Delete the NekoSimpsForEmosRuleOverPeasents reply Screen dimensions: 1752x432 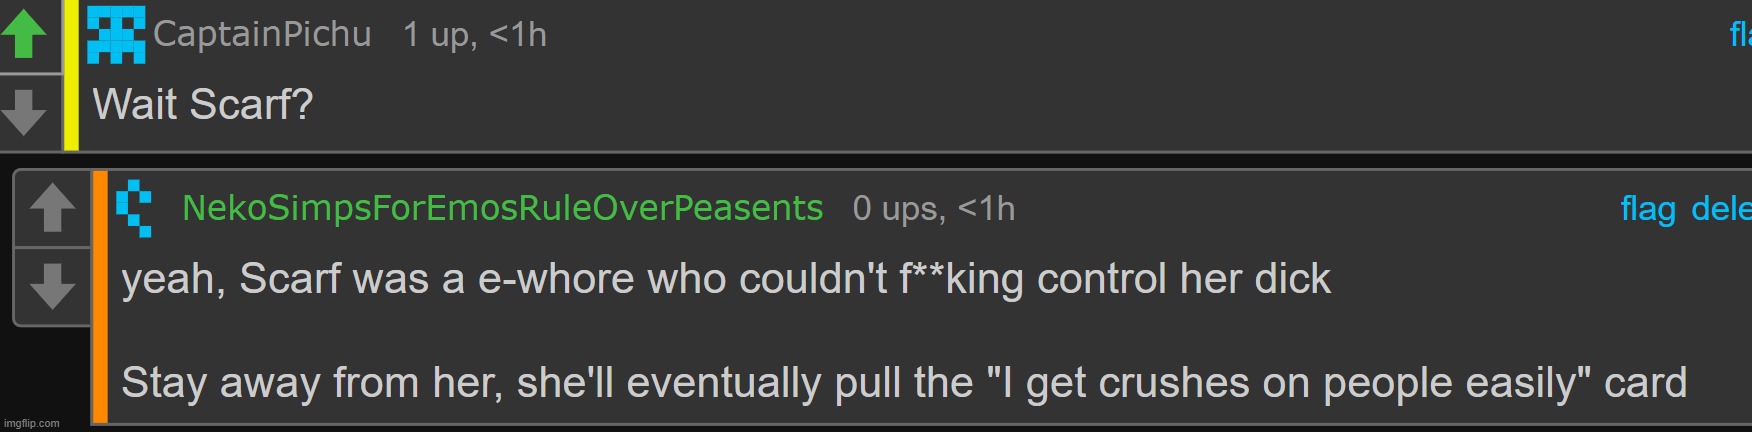point(1721,209)
